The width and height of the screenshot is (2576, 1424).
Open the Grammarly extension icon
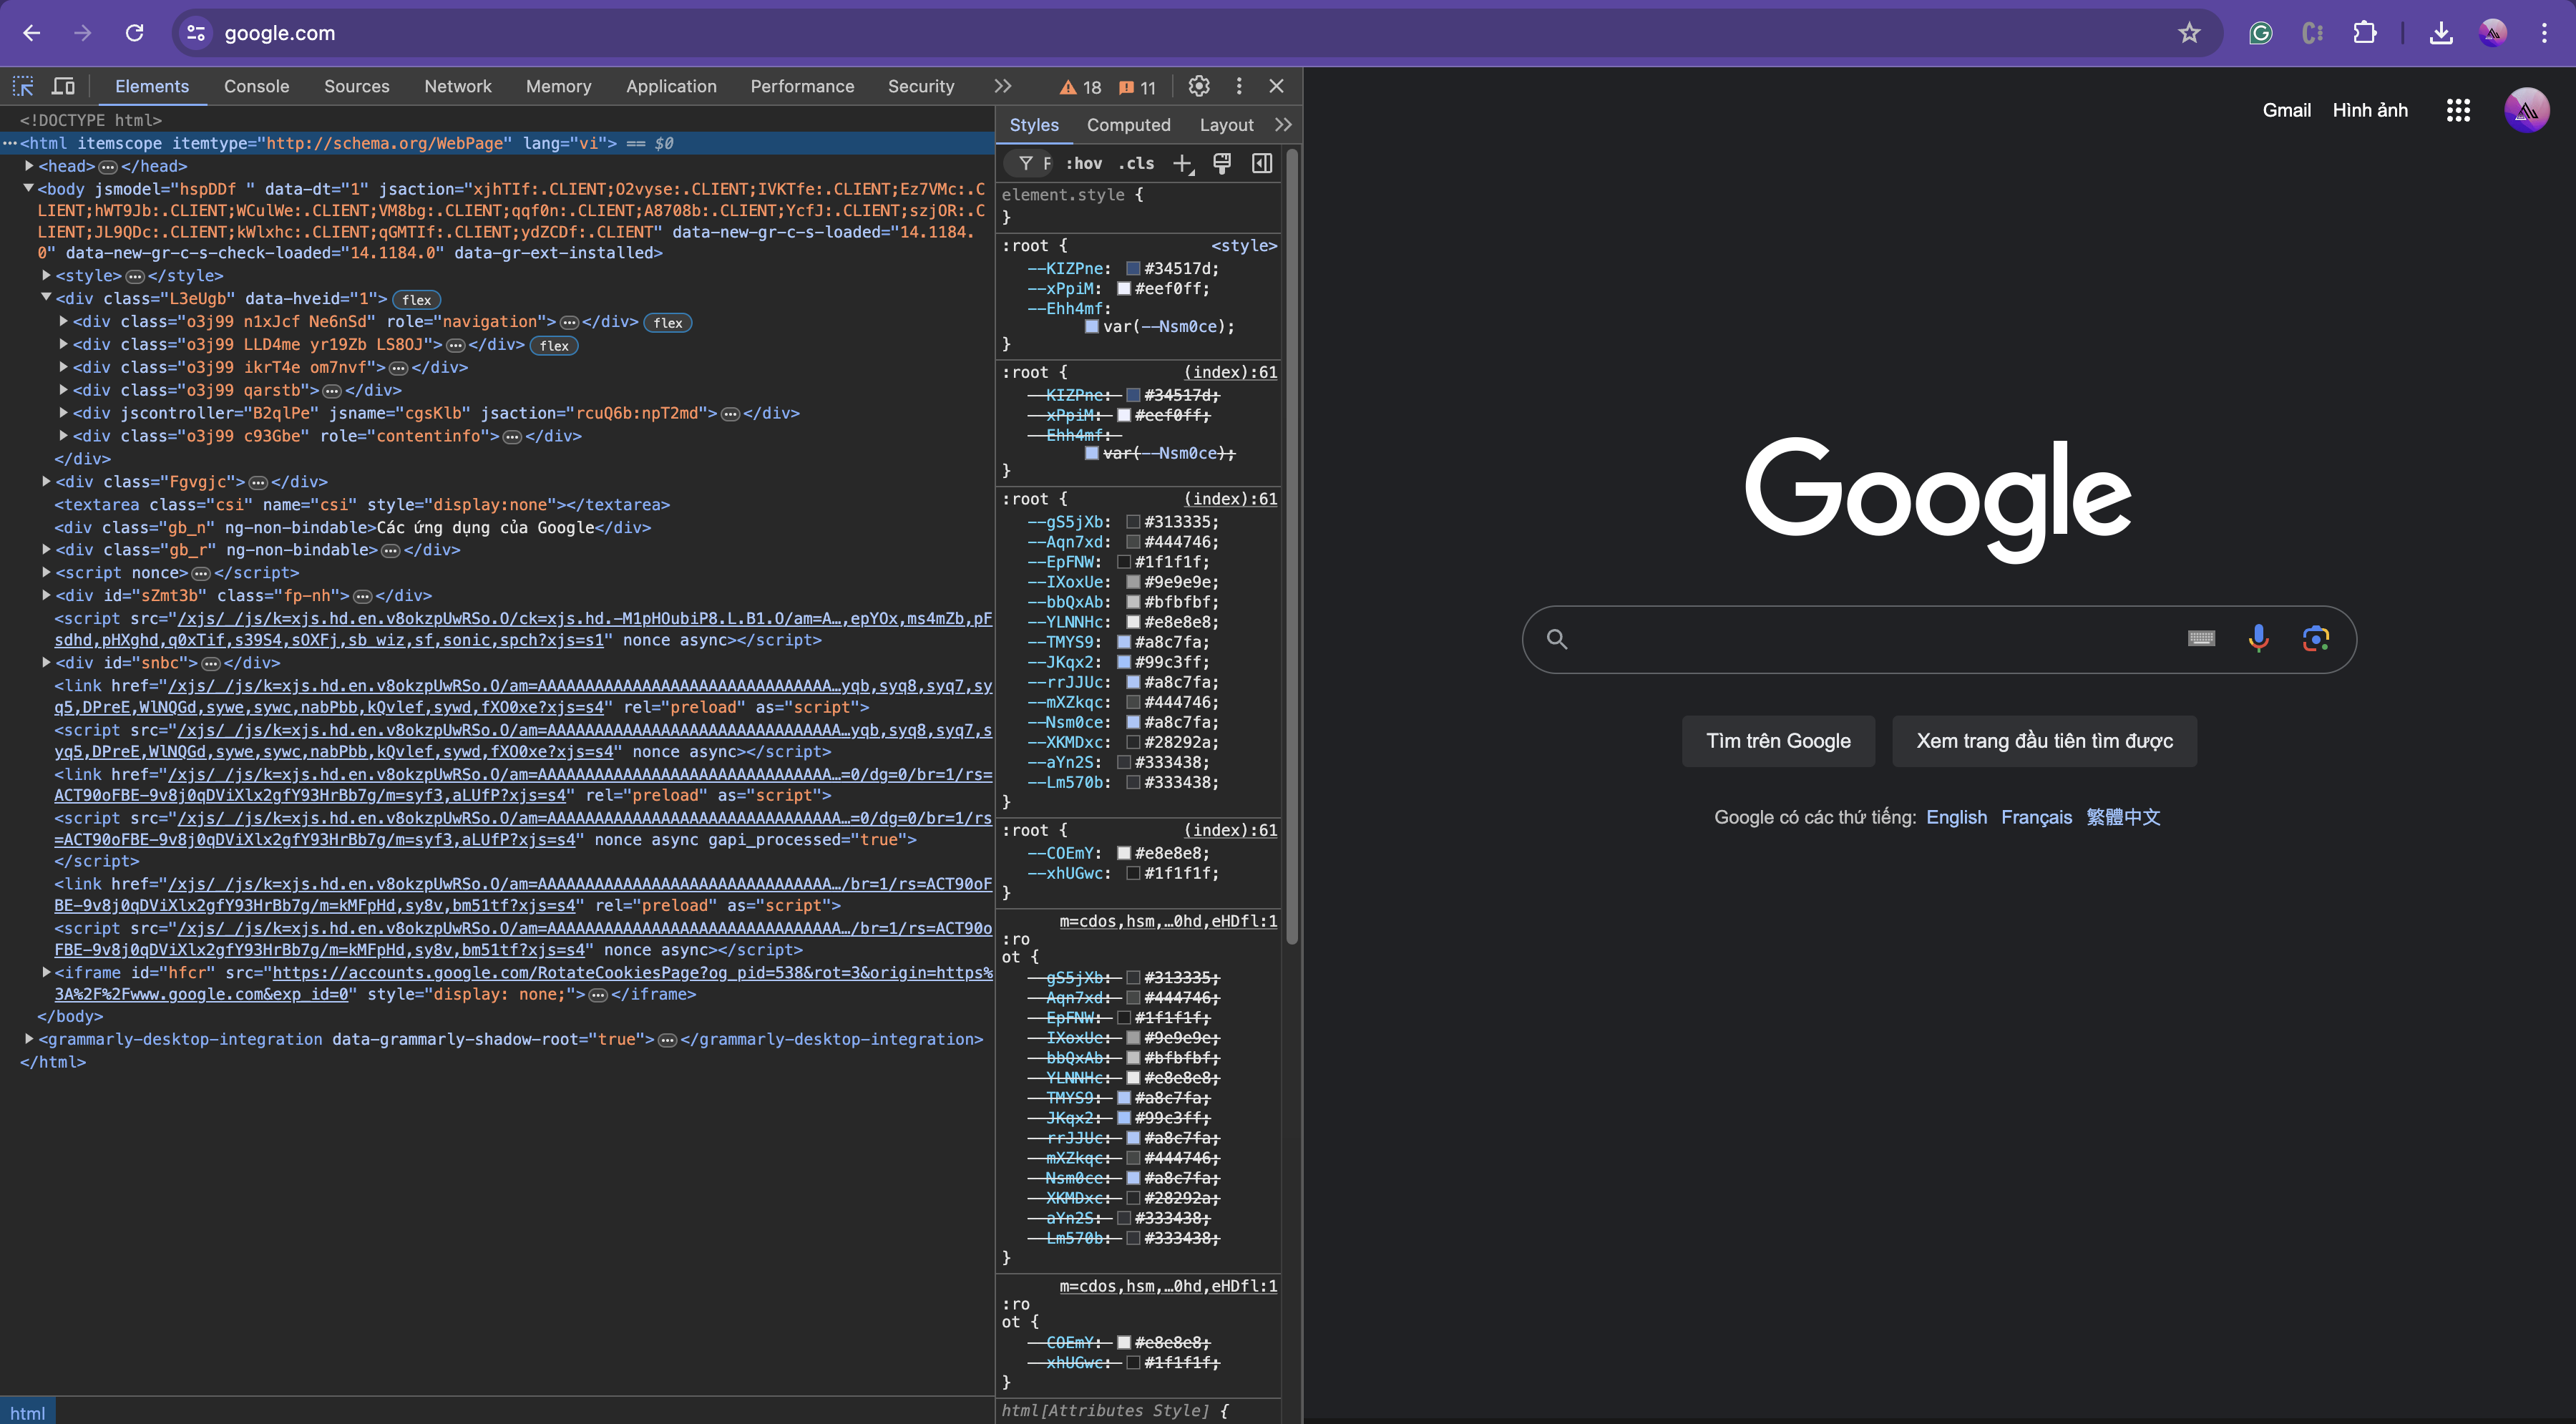point(2260,33)
